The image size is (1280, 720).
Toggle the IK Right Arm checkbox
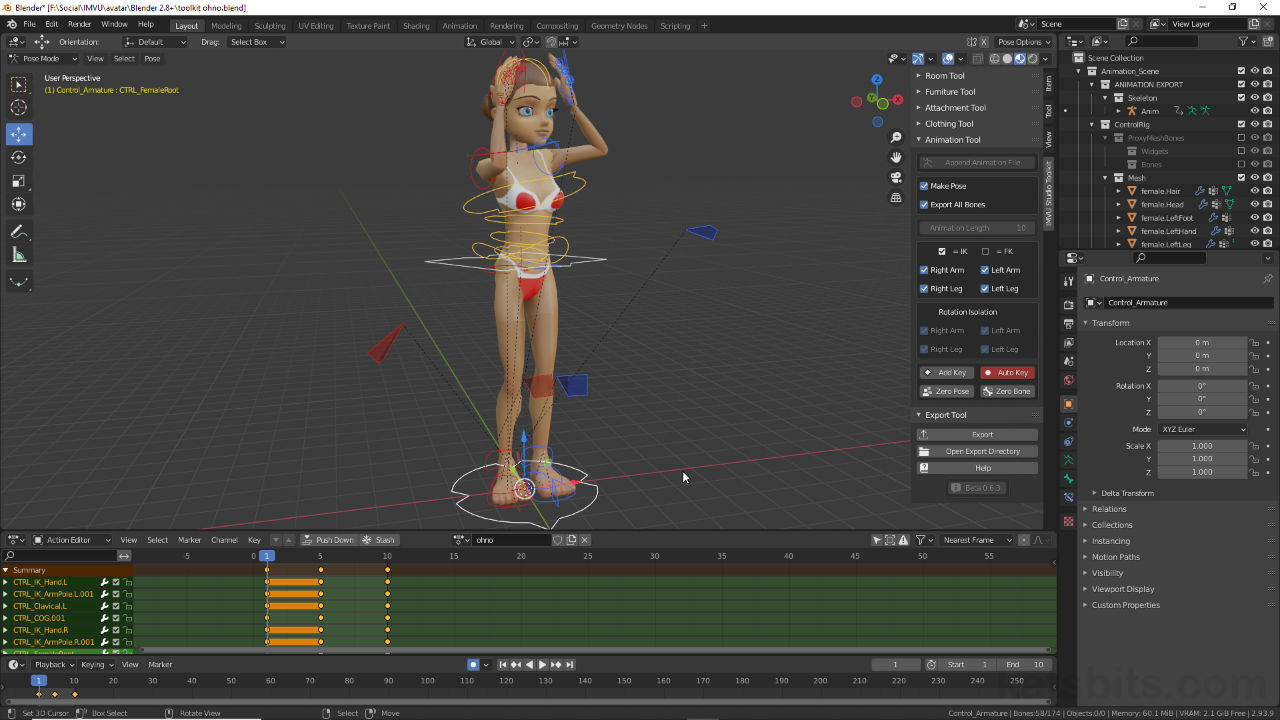924,270
